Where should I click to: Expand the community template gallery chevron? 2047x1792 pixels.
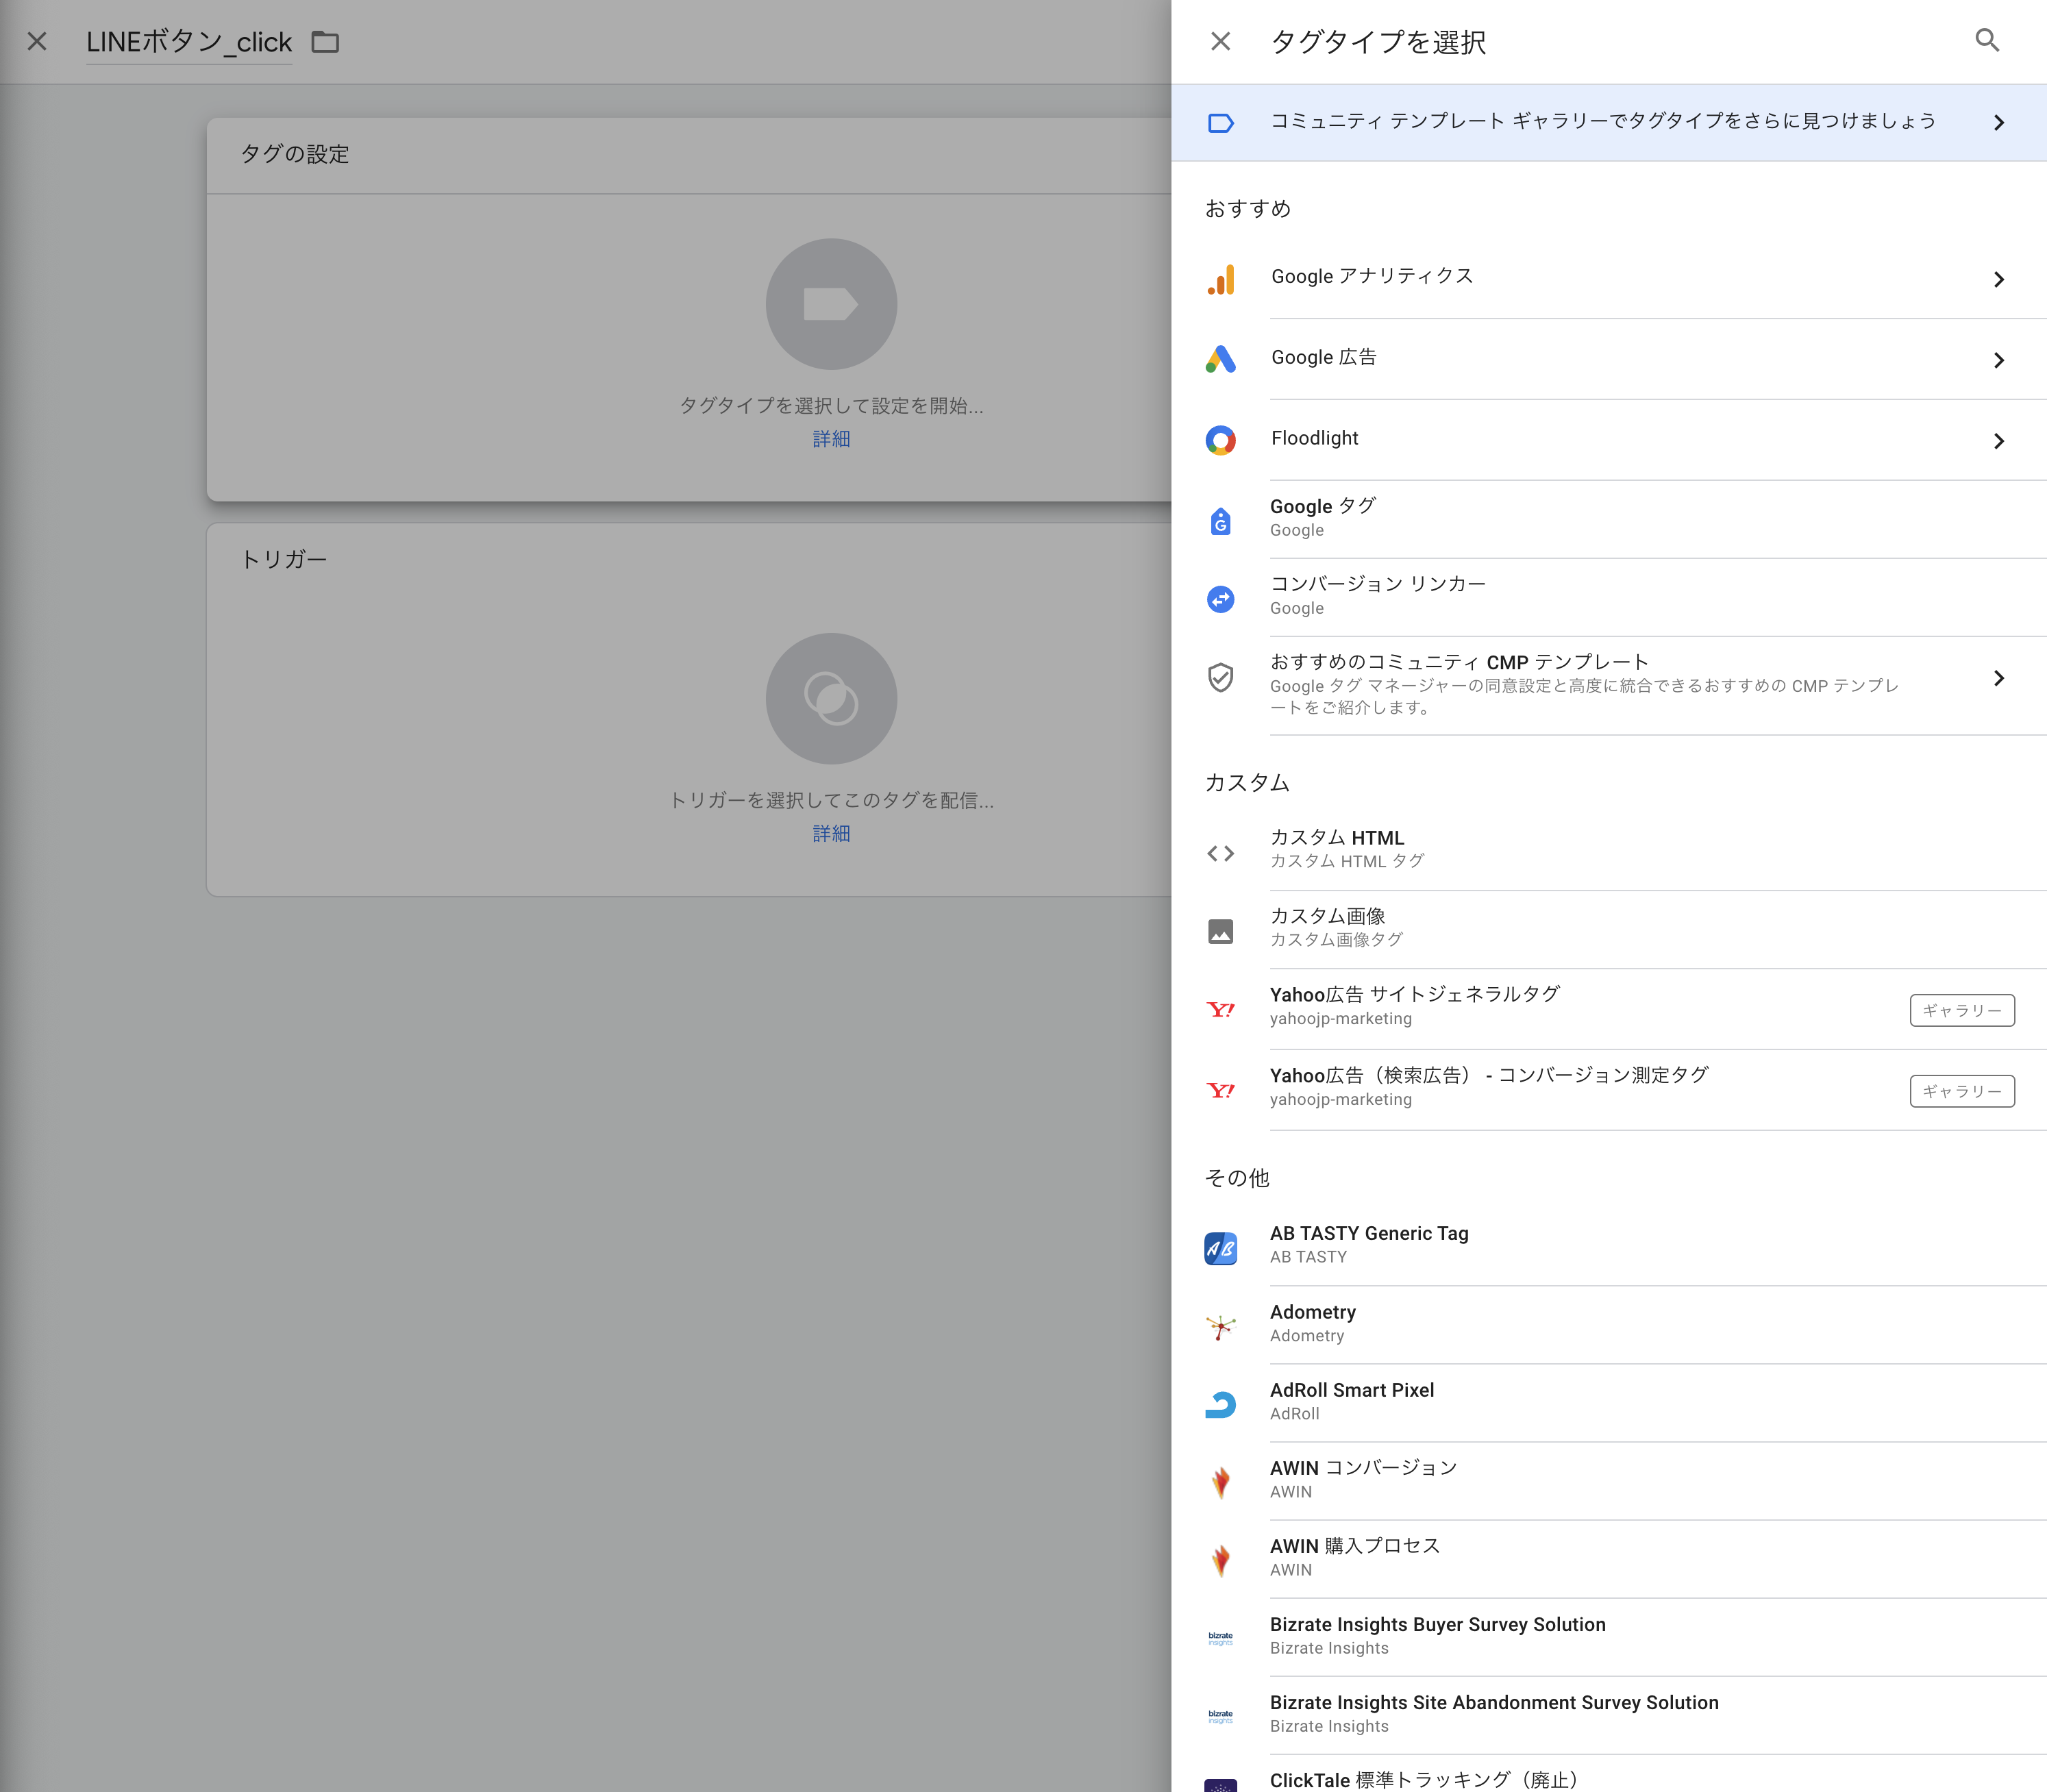pos(1998,123)
